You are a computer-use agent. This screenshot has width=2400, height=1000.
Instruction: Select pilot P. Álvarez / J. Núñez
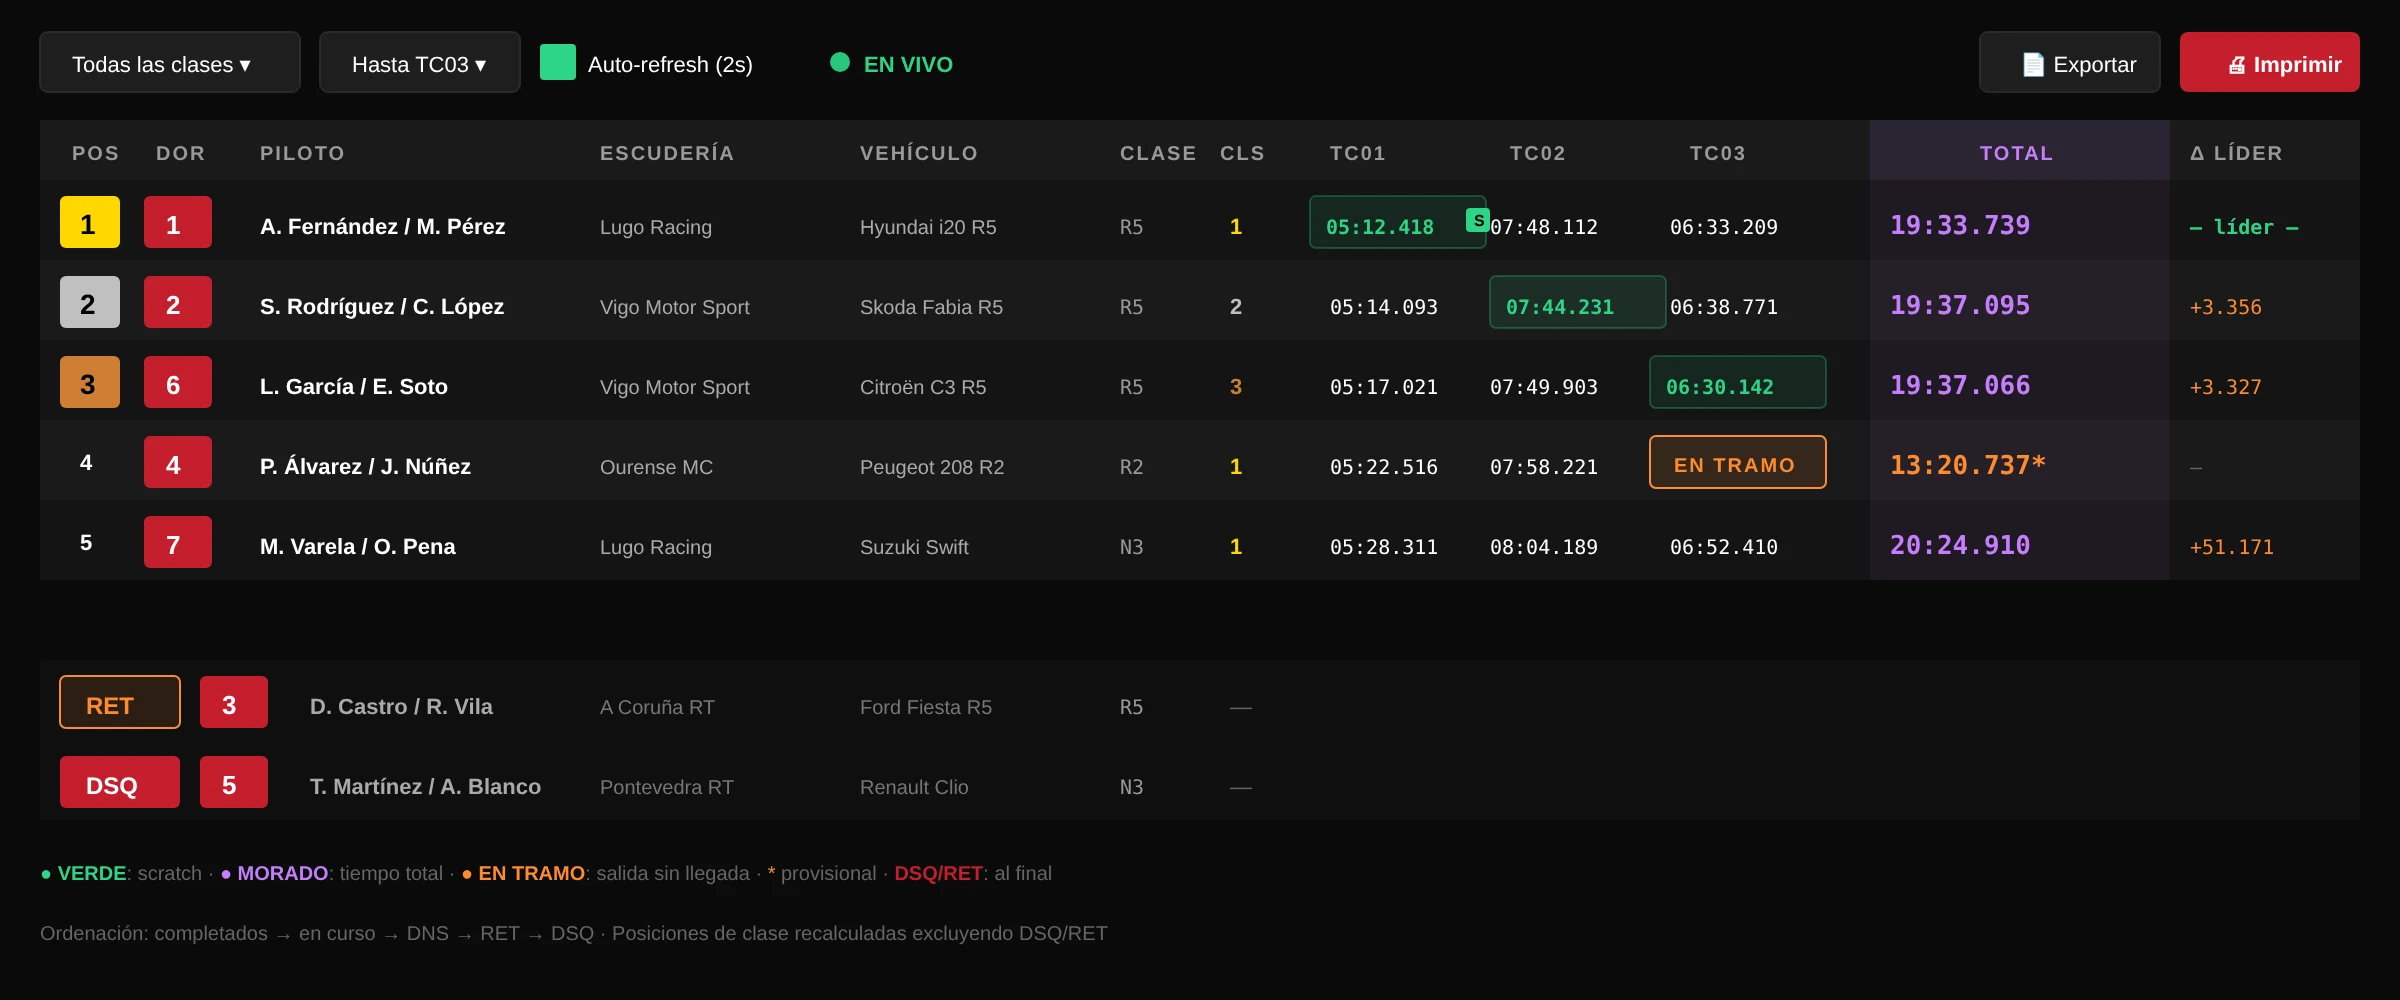coord(365,467)
